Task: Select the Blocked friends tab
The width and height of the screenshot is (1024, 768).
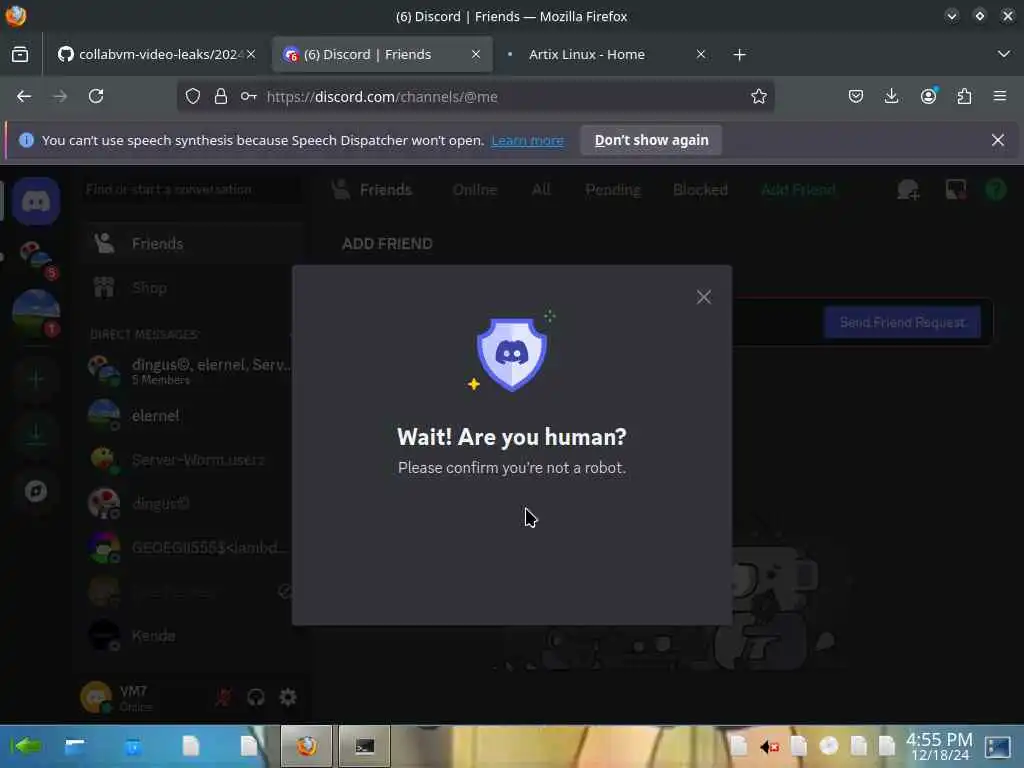Action: 700,190
